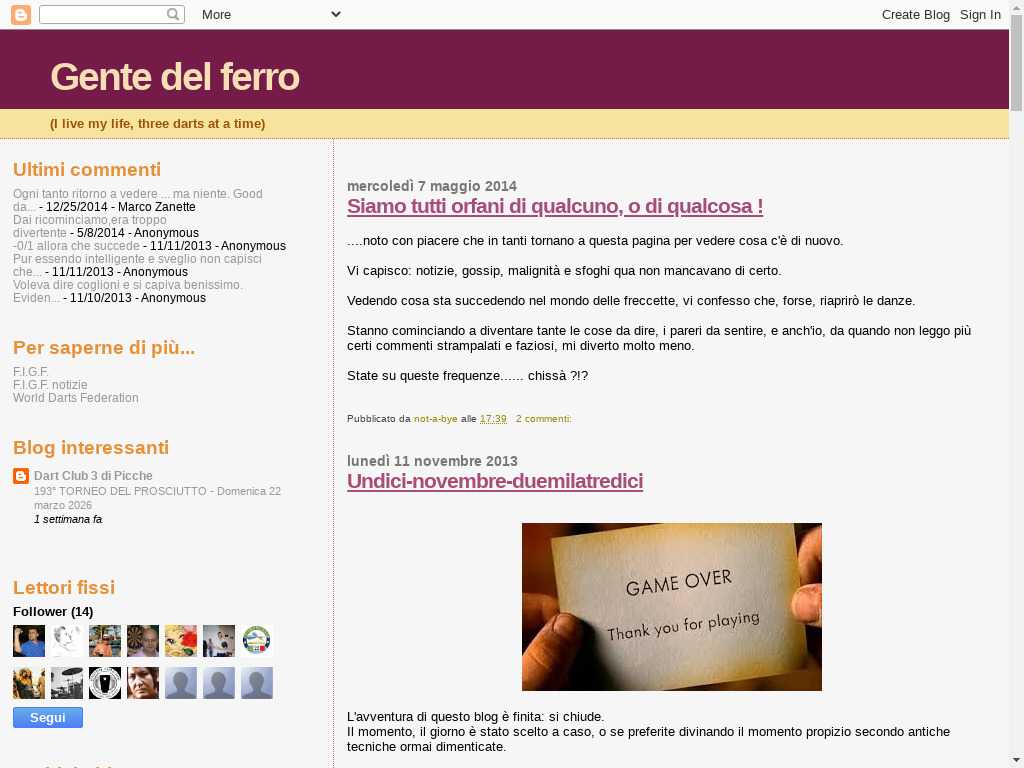Open the flower painting follower avatar
This screenshot has height=768, width=1024.
pos(181,641)
